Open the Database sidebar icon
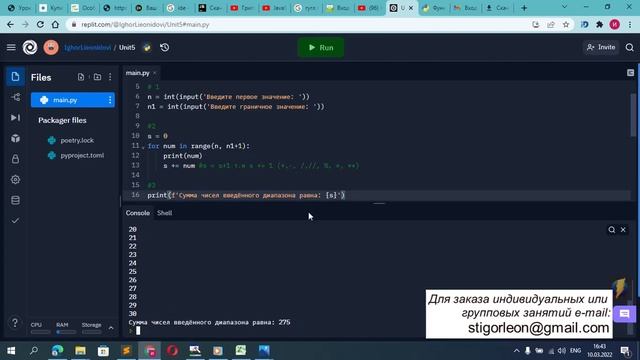 coord(16,200)
